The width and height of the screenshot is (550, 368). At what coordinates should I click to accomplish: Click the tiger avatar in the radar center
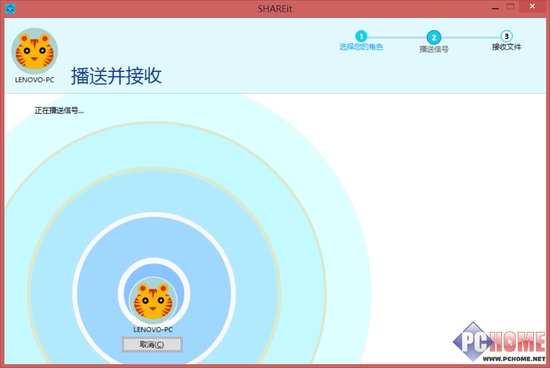153,300
